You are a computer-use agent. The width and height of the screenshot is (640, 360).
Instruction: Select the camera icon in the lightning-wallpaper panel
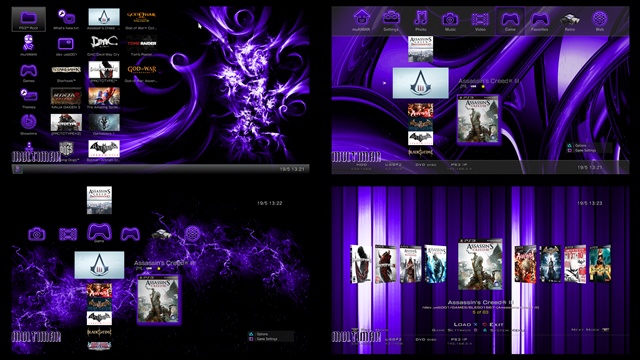click(x=36, y=234)
